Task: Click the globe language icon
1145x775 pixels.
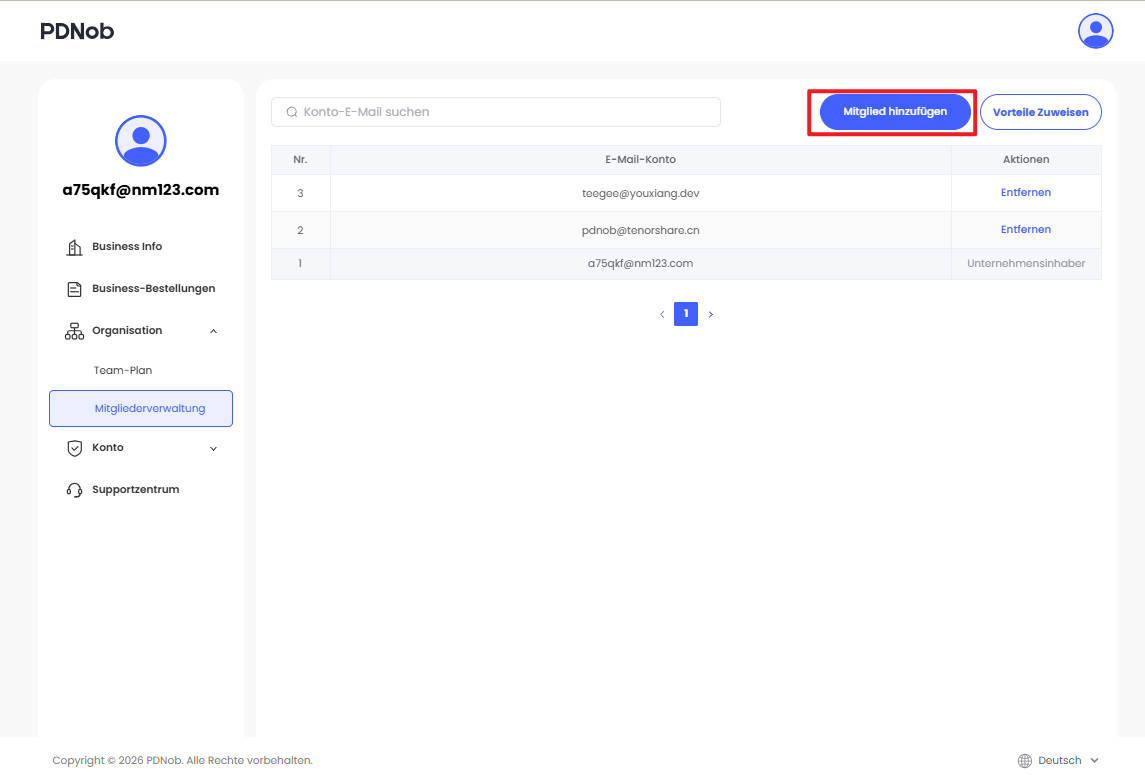Action: coord(1025,760)
